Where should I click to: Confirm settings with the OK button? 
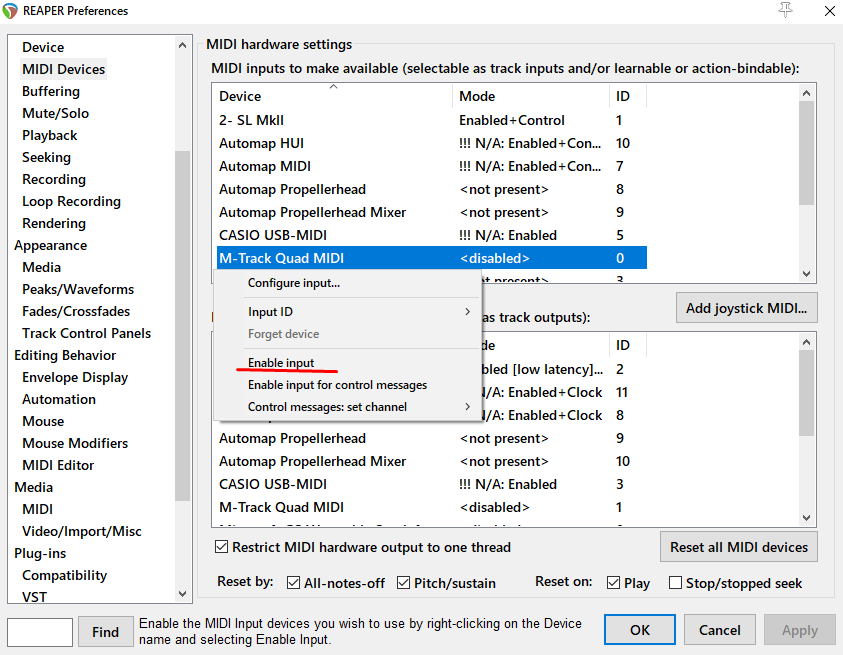coord(640,630)
